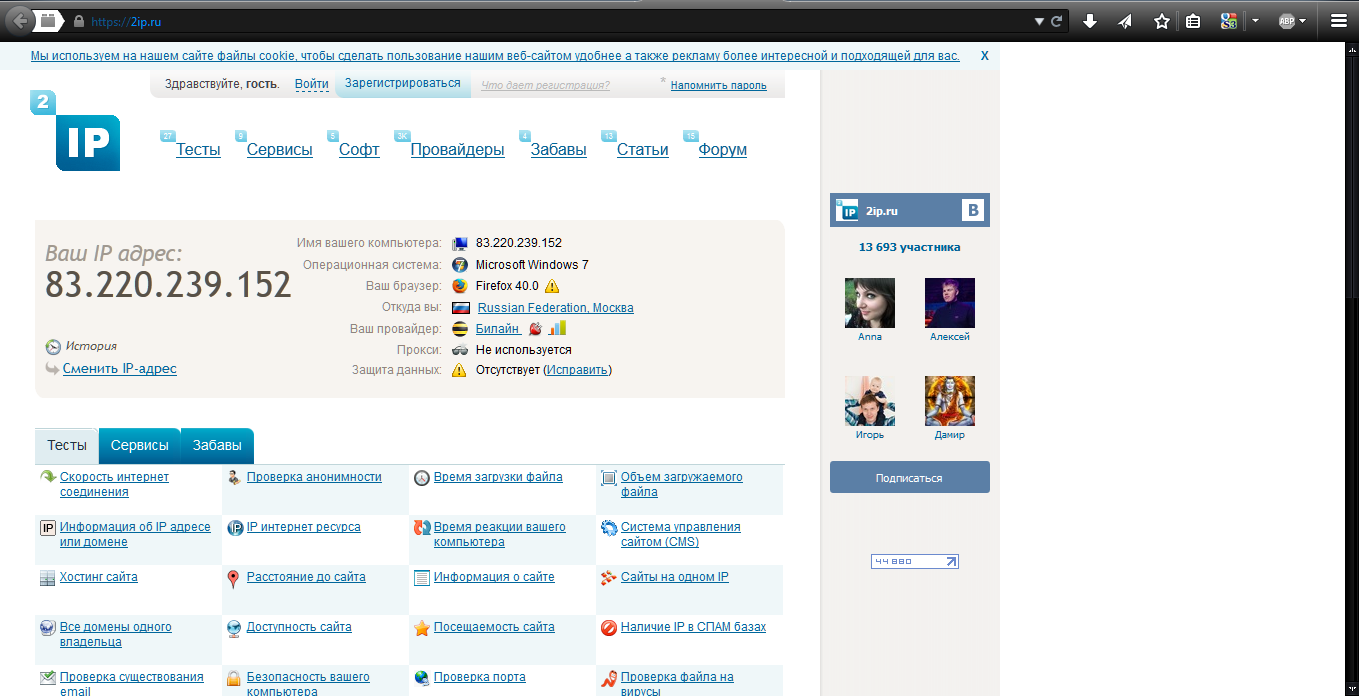Click the colored bar chart icon beside Билайн
The image size is (1359, 696).
pyautogui.click(x=557, y=327)
